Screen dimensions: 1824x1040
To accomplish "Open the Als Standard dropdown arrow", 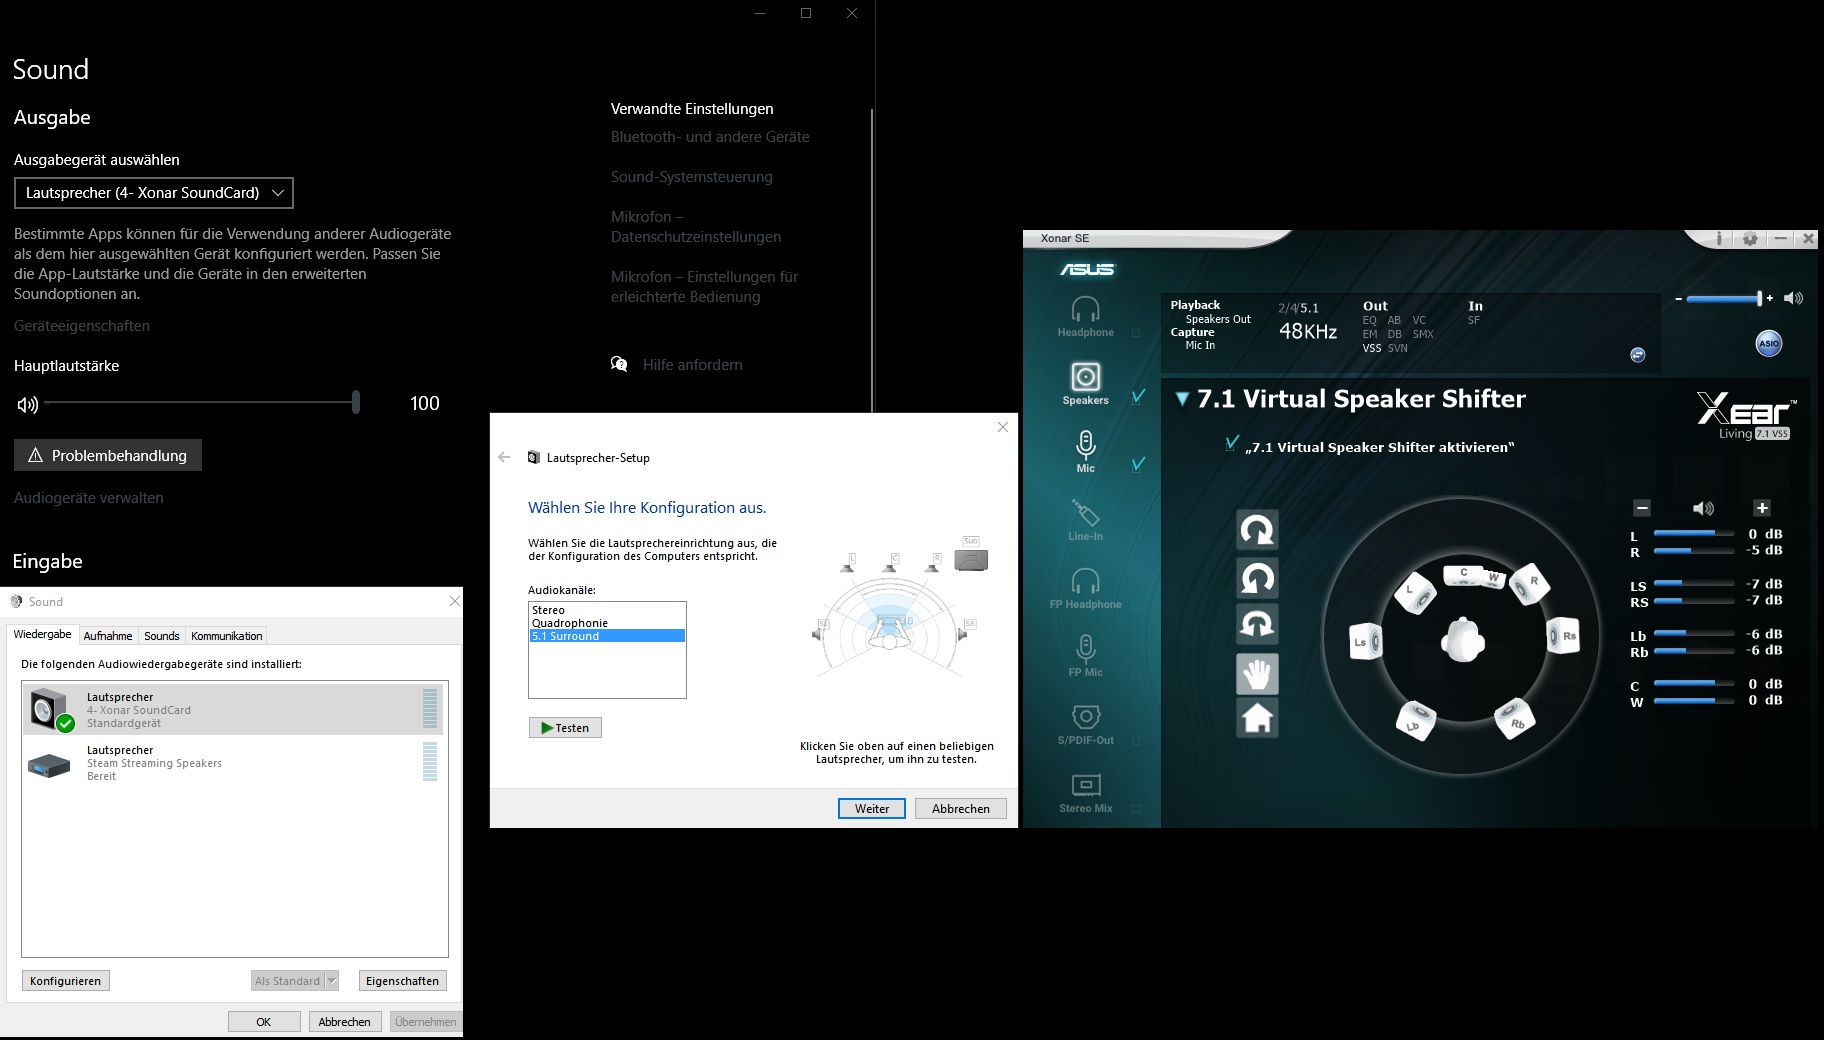I will point(332,981).
